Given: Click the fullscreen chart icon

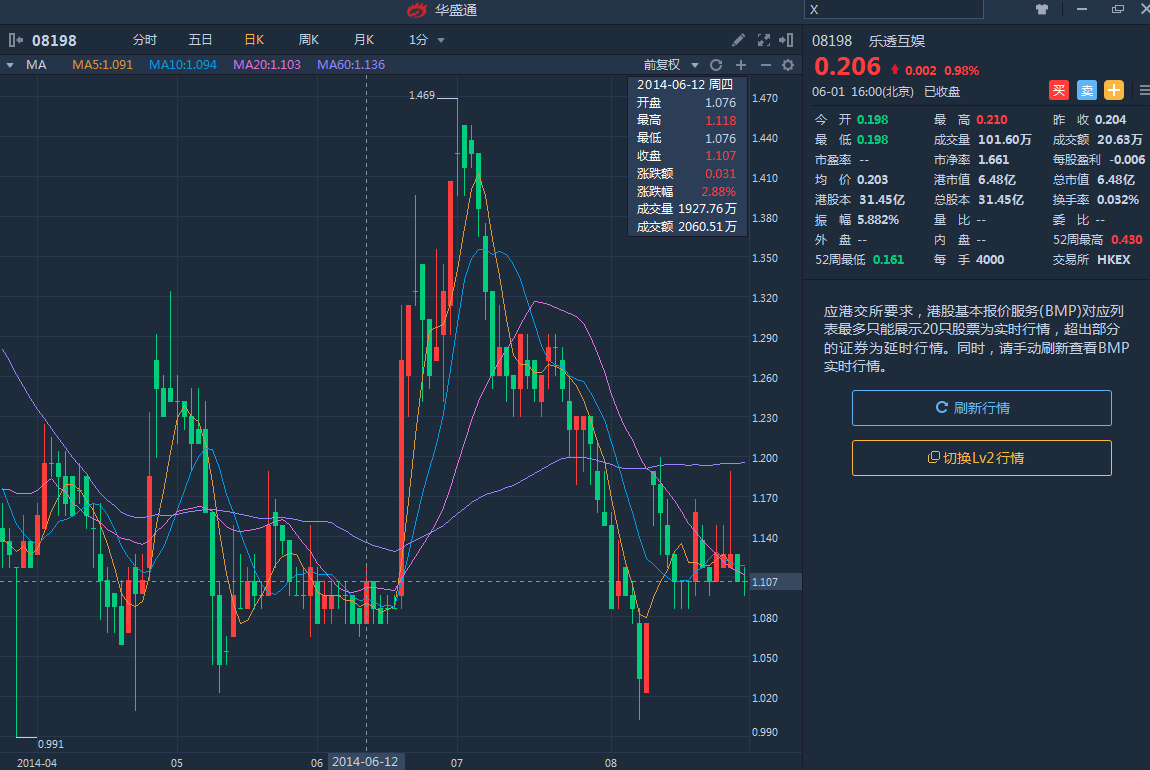Looking at the screenshot, I should (x=764, y=40).
